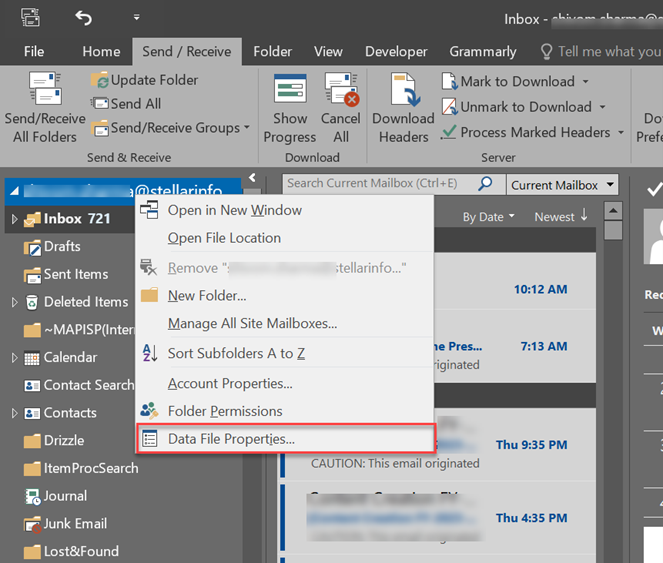
Task: Click the Folder Permissions people icon
Action: pos(149,410)
